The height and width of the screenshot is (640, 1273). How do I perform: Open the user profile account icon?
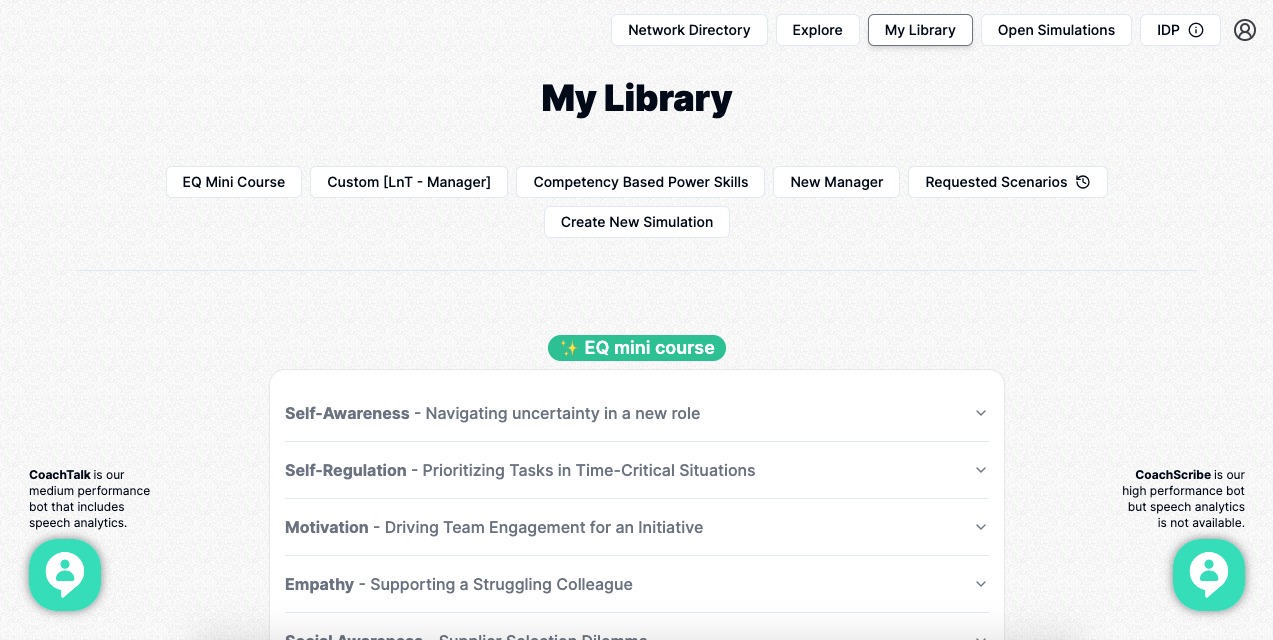[x=1244, y=30]
